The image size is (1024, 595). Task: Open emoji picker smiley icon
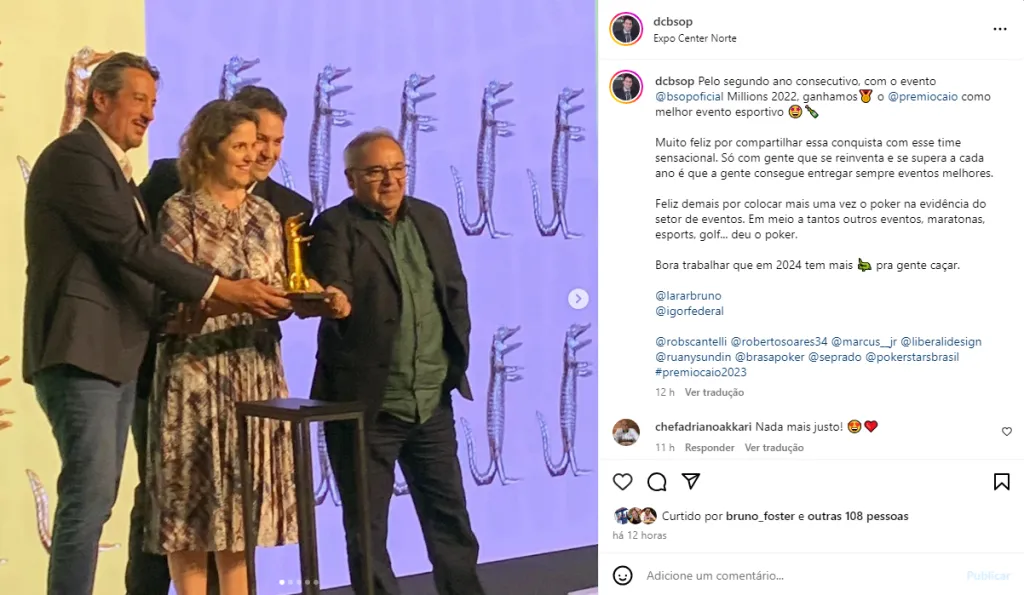622,575
